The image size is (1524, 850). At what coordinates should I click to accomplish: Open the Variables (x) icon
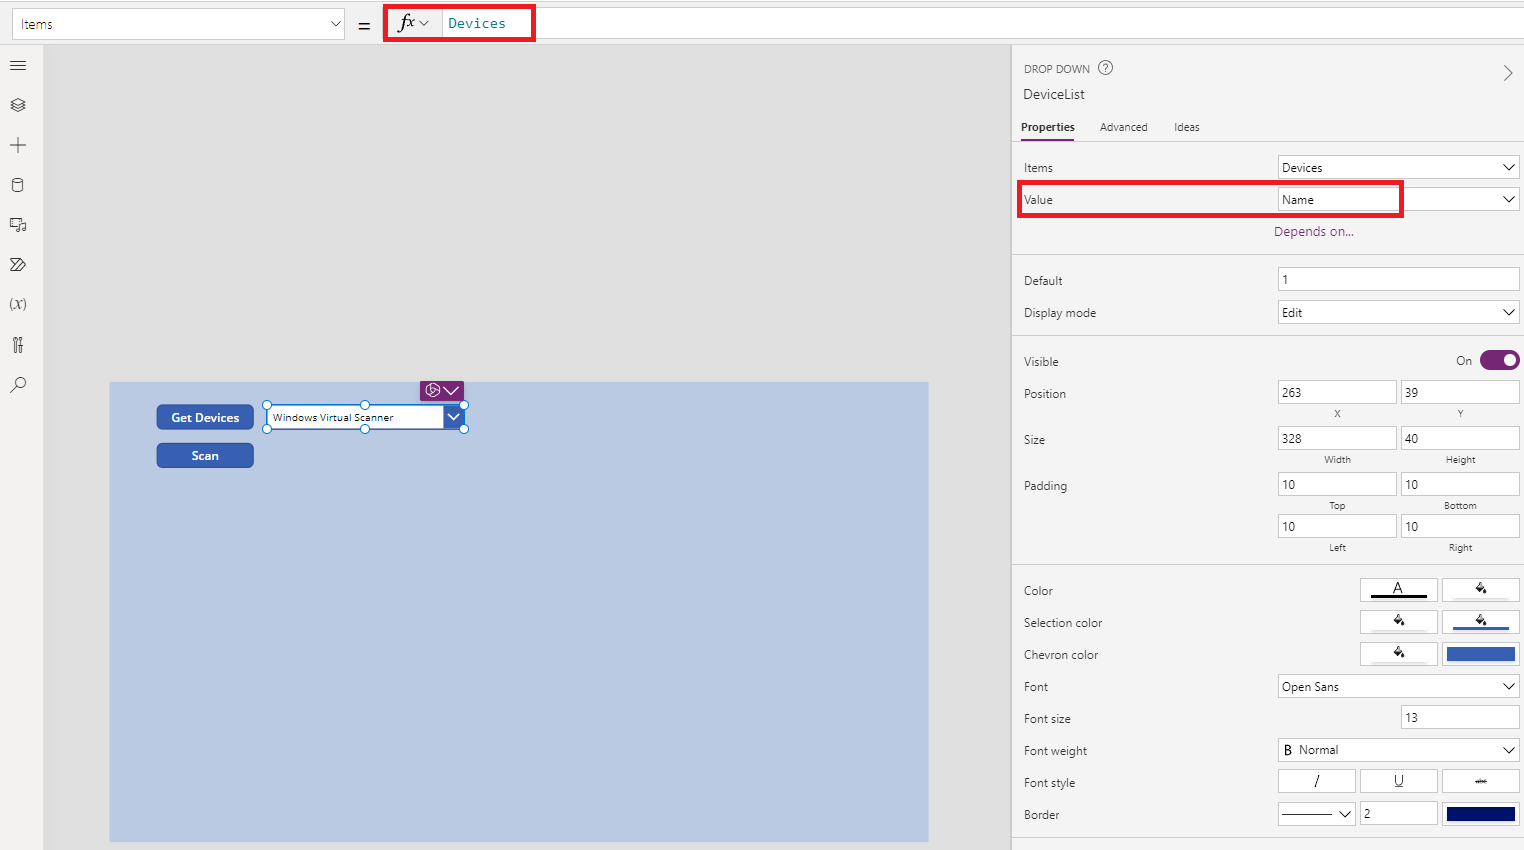click(x=18, y=304)
